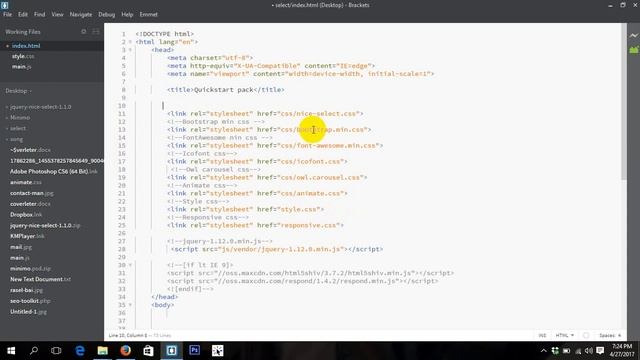The width and height of the screenshot is (640, 360).
Task: Click the taskbar search magnifier
Action: pyautogui.click(x=34, y=351)
